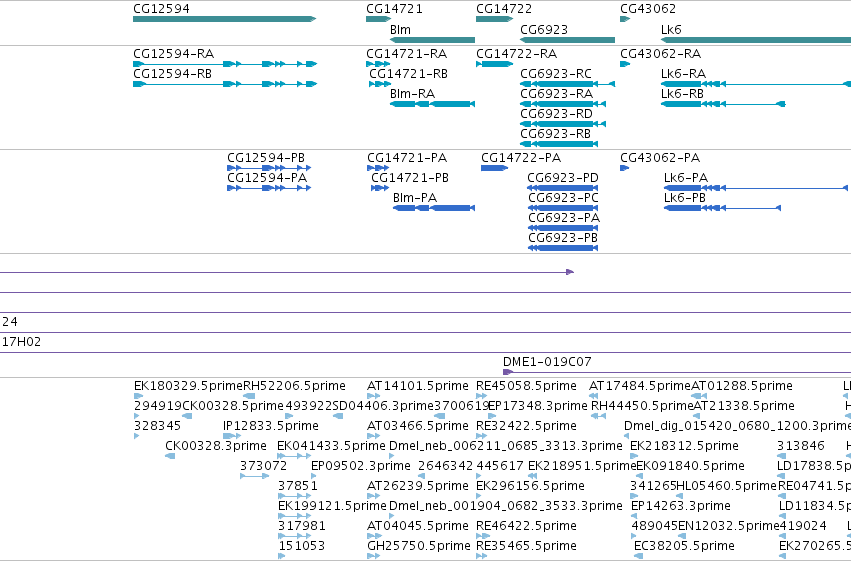Select transcript CG6923-RA
The image size is (851, 561).
click(563, 104)
